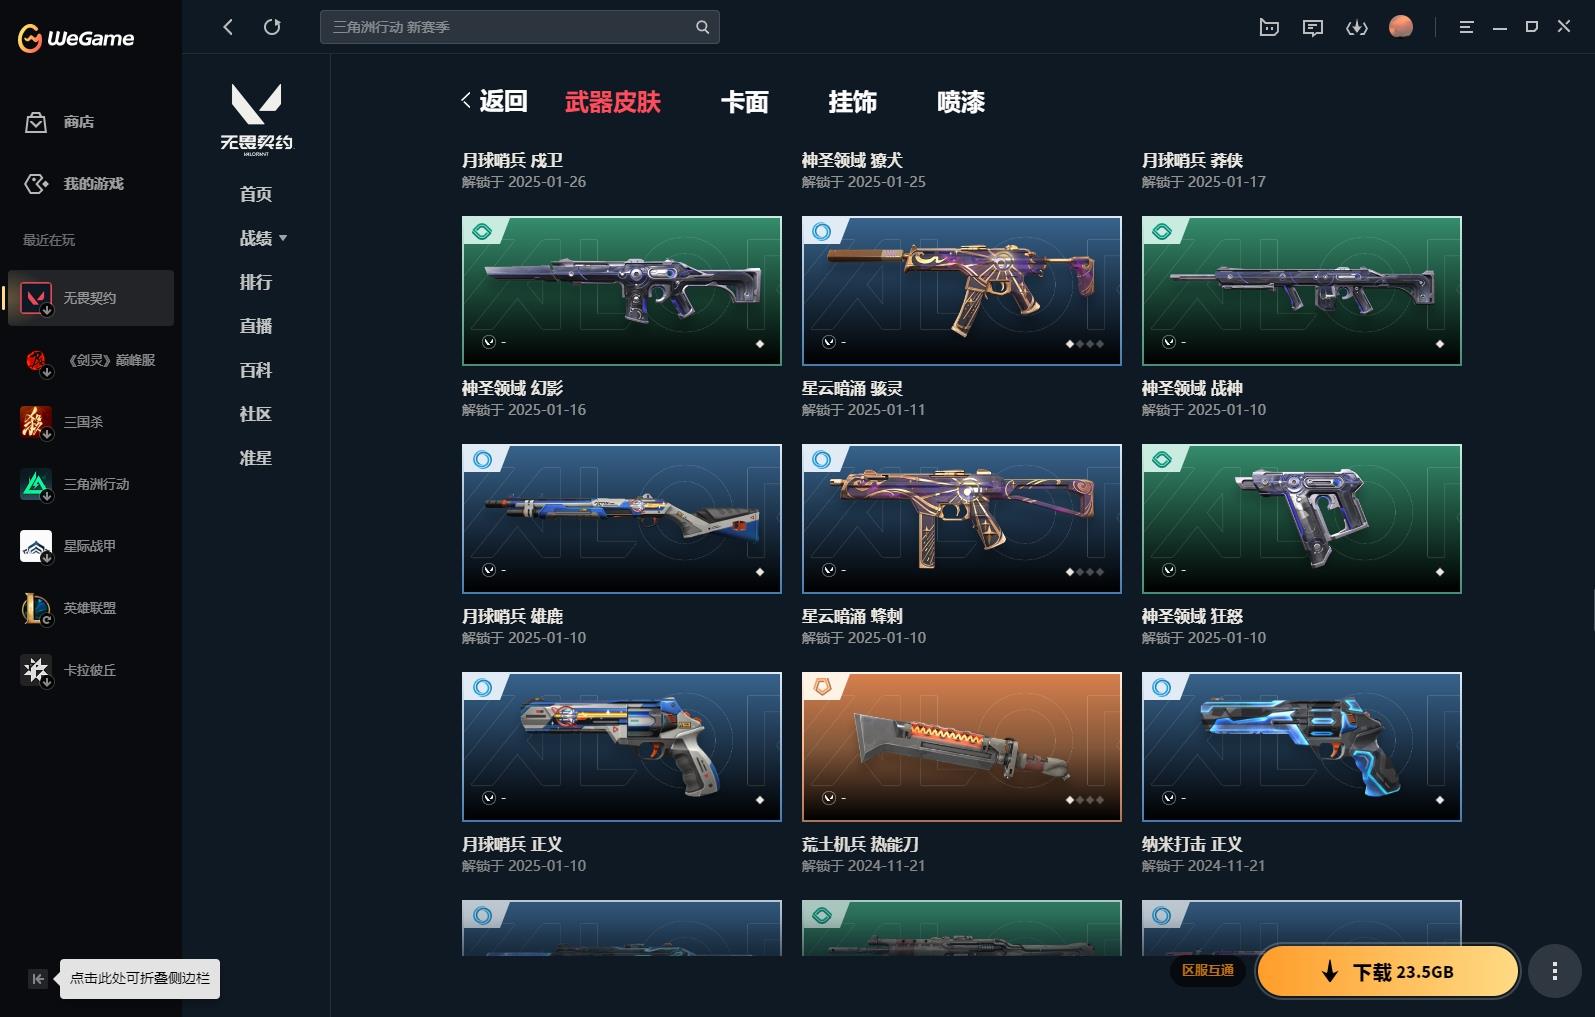Open the three-dot more options button
This screenshot has height=1017, width=1595.
(x=1554, y=971)
